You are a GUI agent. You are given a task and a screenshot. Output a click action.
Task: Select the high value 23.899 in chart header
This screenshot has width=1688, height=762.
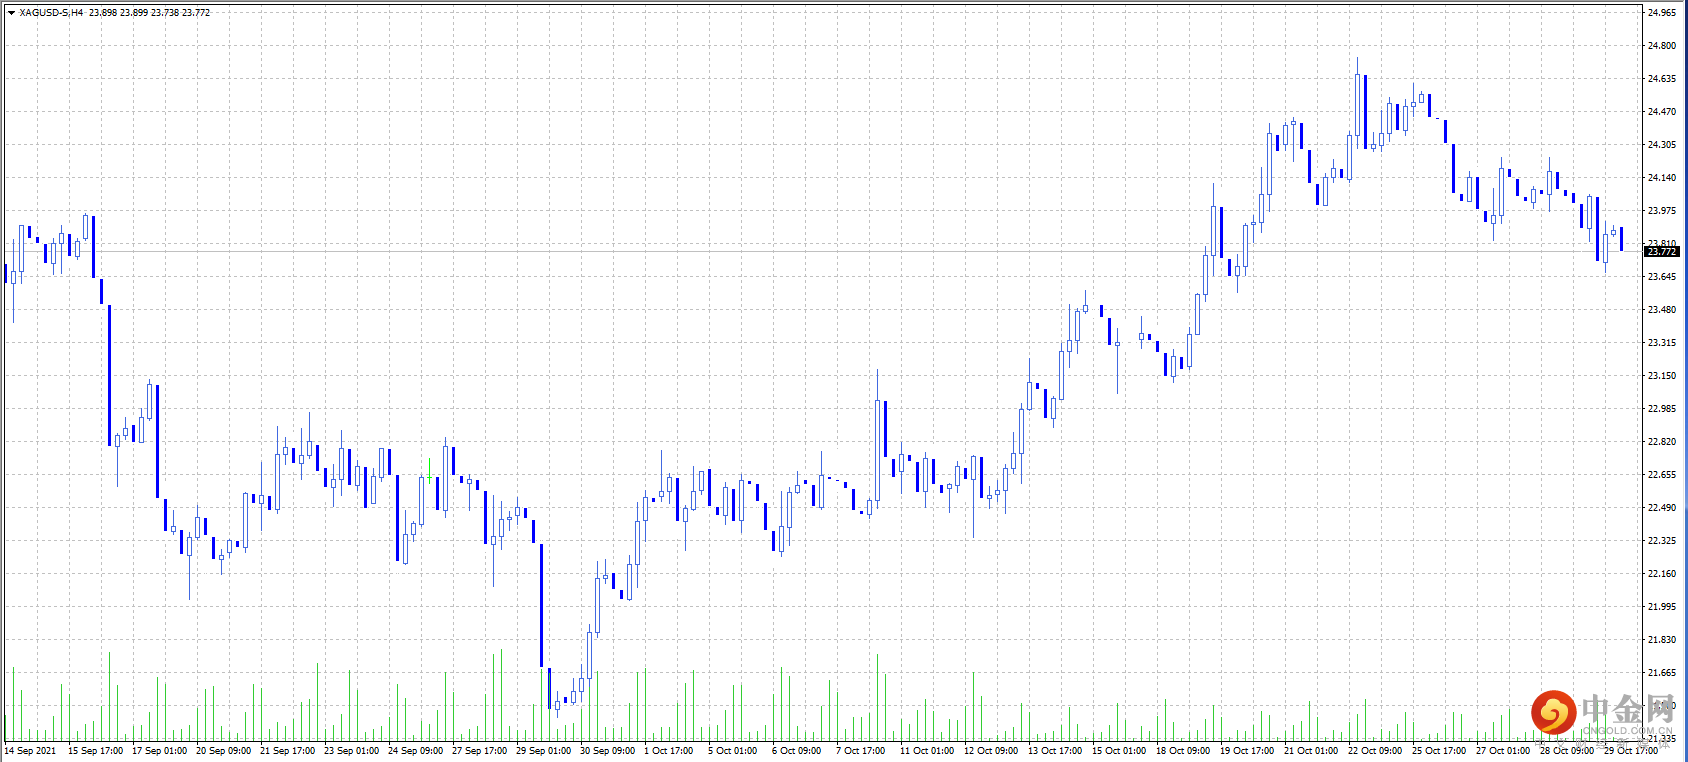134,13
